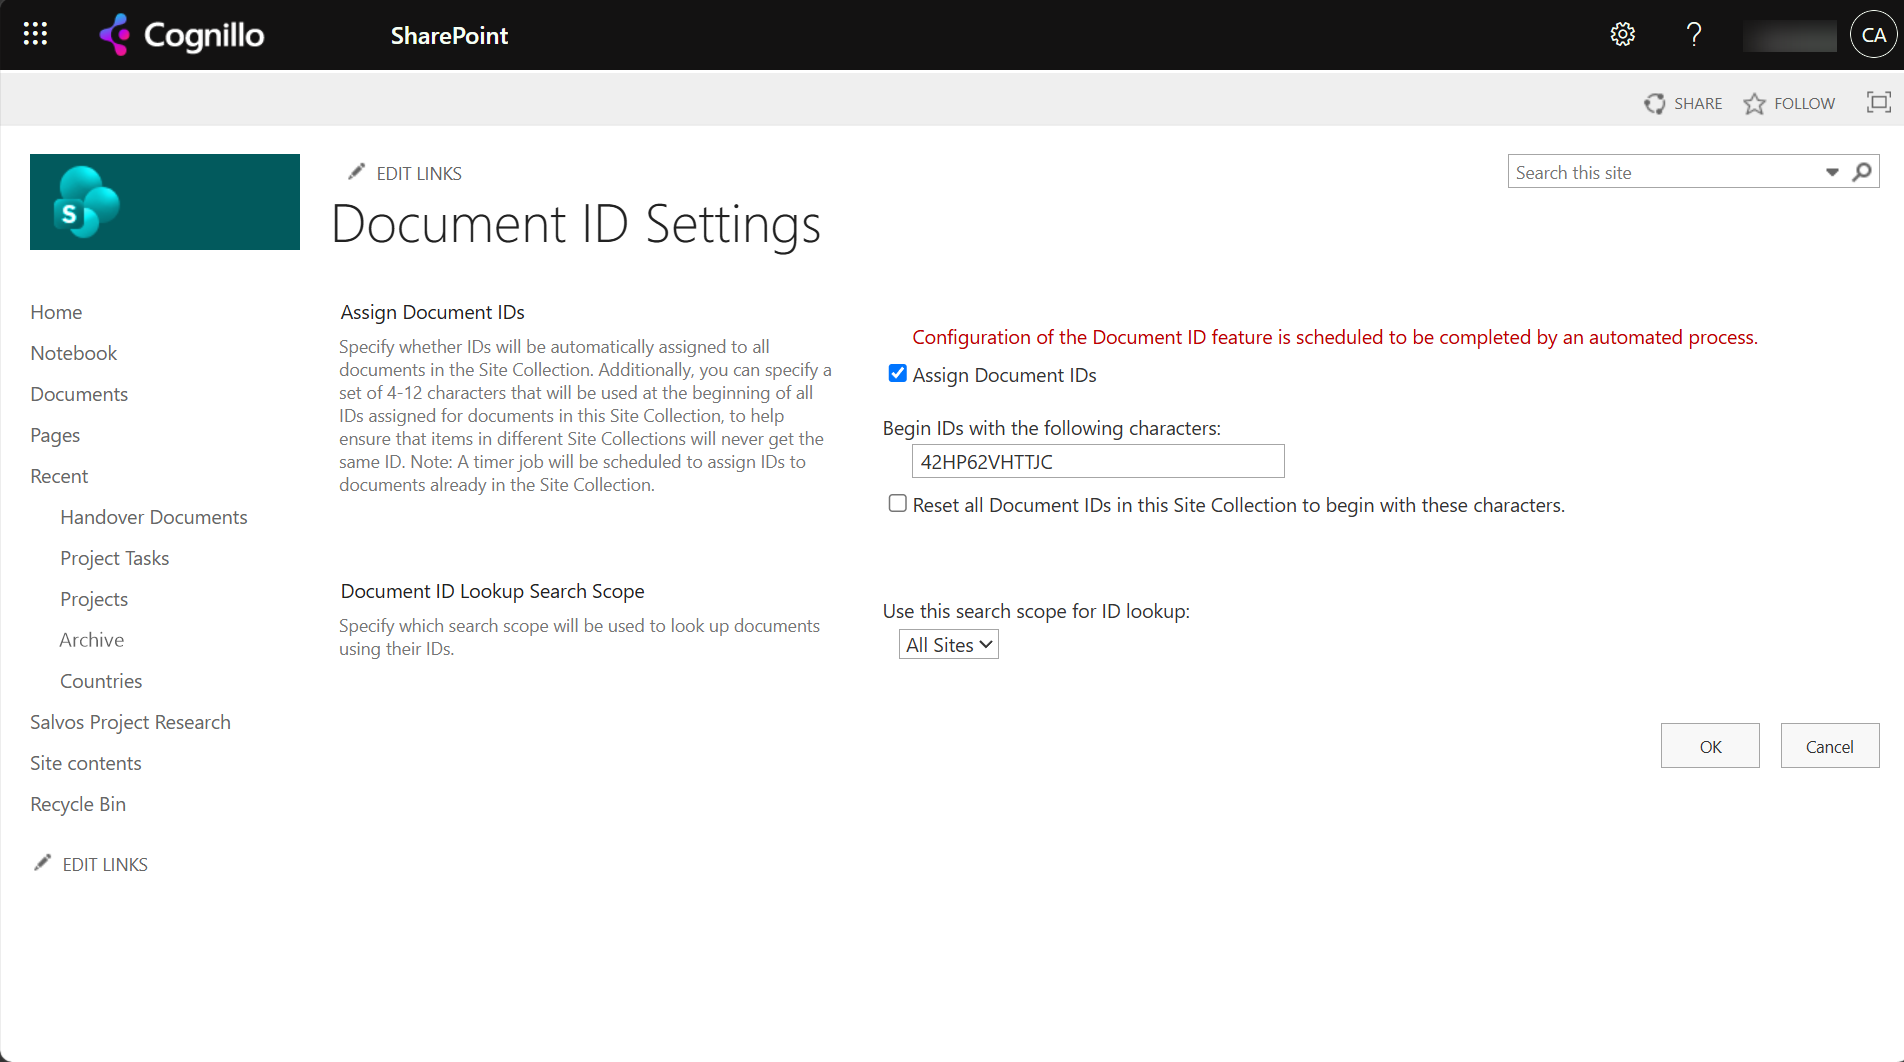Open Project Tasks link
1904x1062 pixels.
pyautogui.click(x=115, y=558)
